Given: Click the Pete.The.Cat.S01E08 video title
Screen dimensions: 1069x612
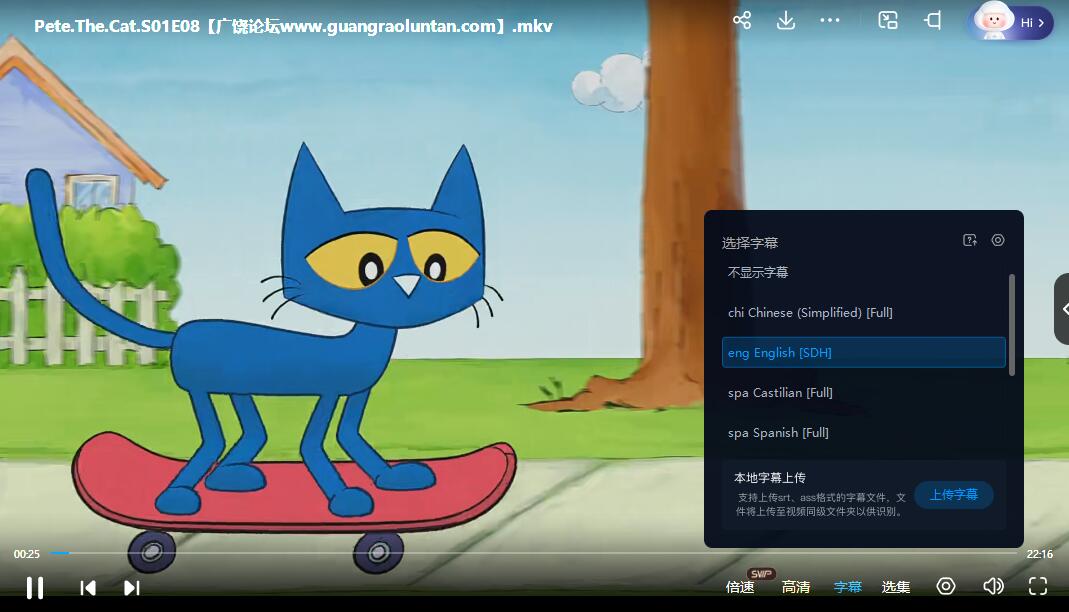Looking at the screenshot, I should (293, 26).
